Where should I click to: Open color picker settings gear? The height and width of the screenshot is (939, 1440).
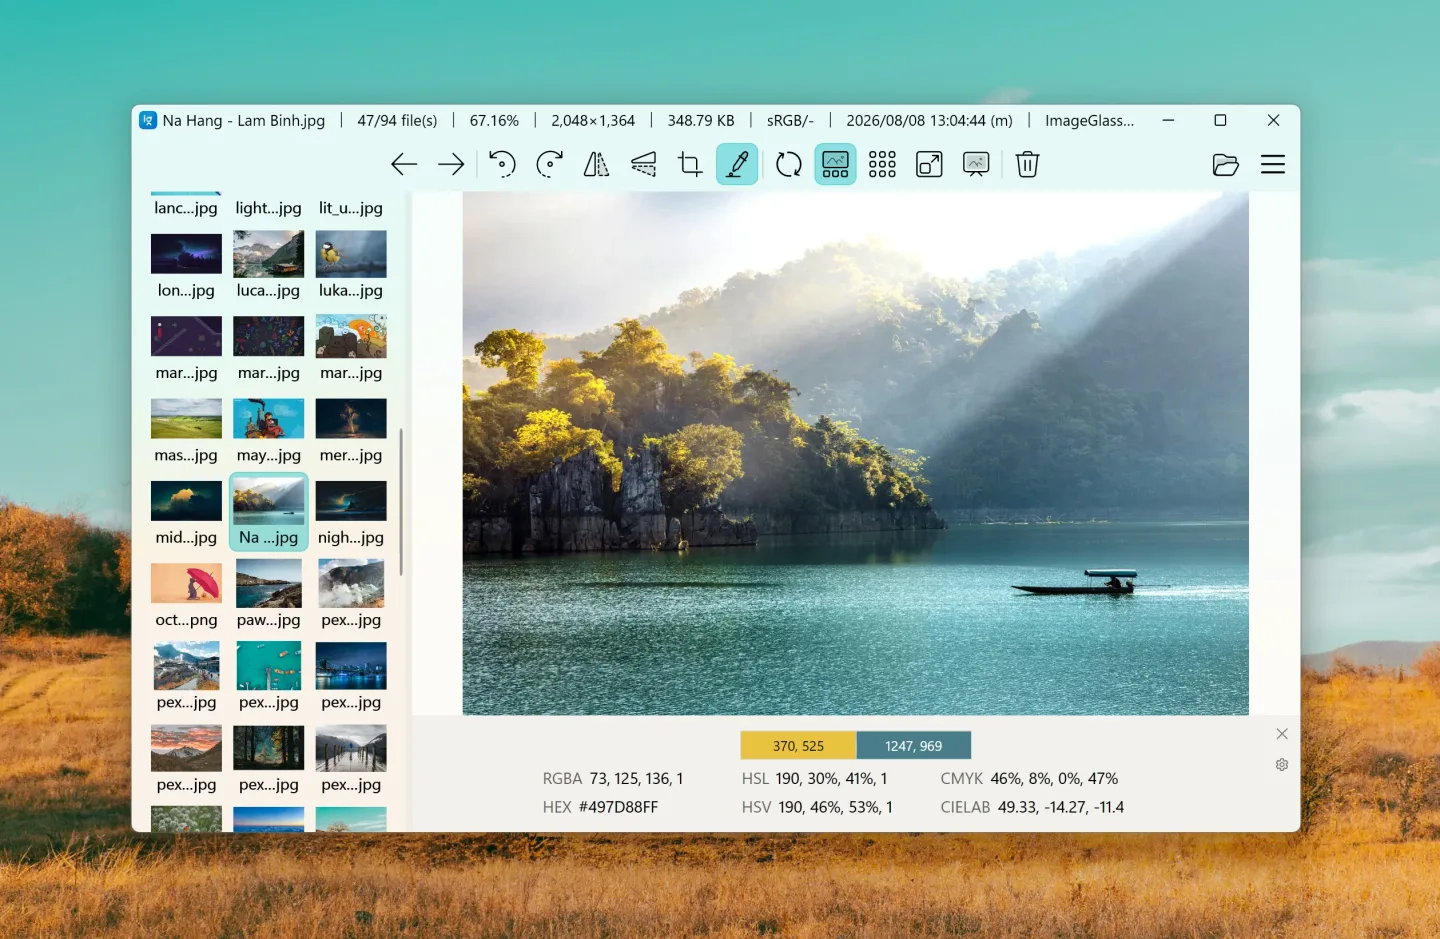(x=1282, y=765)
